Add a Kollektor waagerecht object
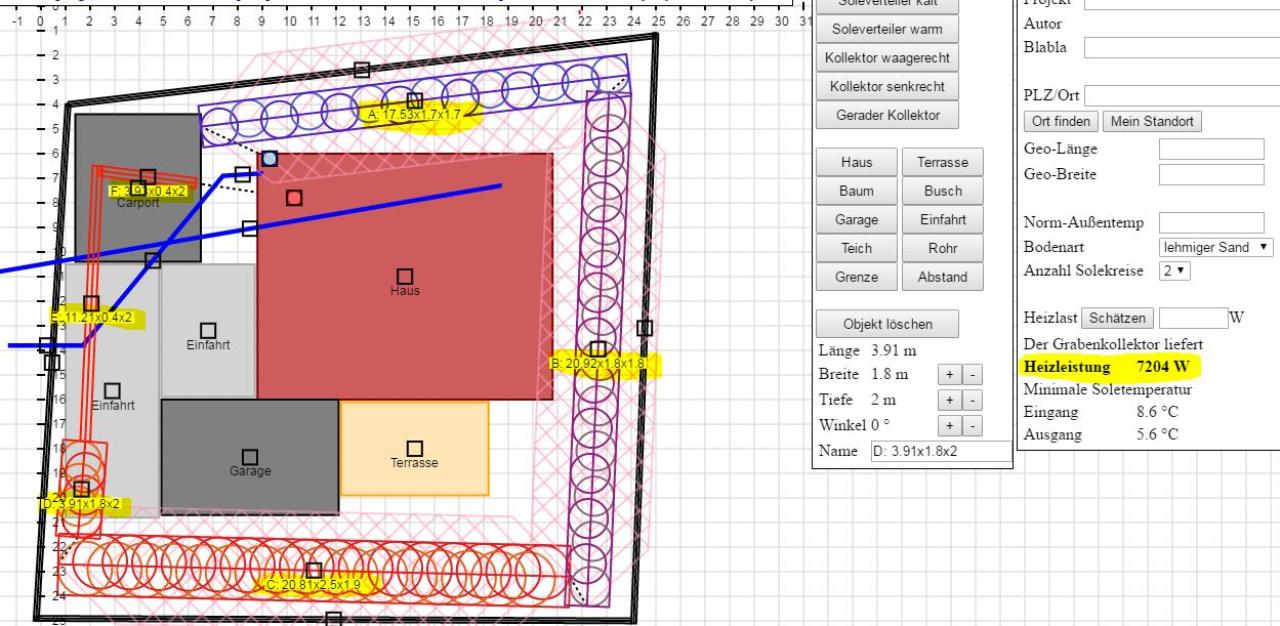Screen dimensions: 1280x626 887,58
